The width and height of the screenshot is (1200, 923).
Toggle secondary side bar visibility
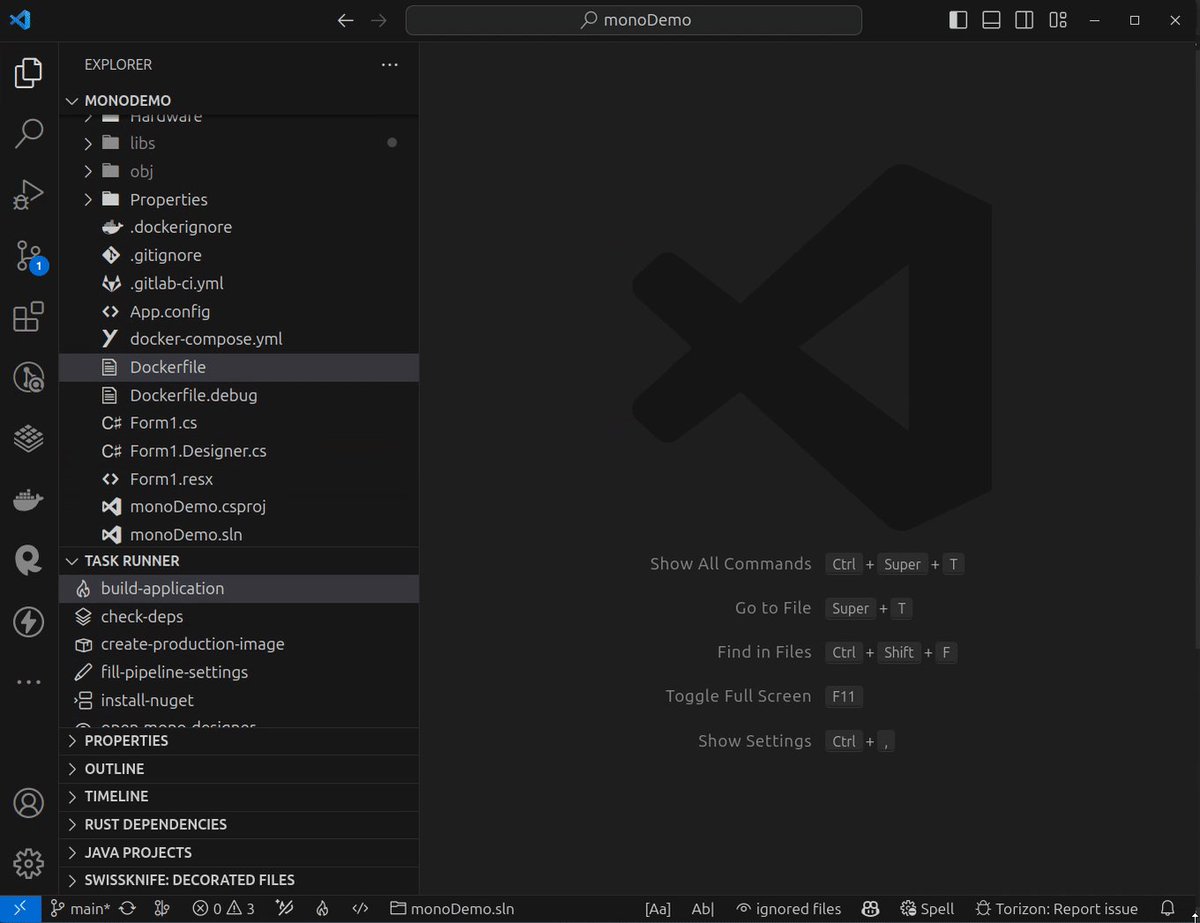tap(1024, 20)
